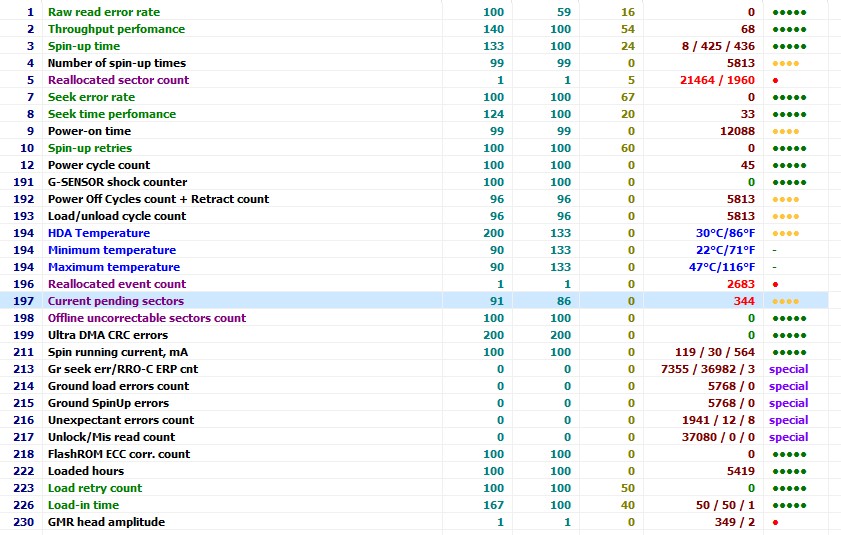The image size is (841, 535).
Task: Click the Spin-up time attribute name
Action: click(x=84, y=46)
